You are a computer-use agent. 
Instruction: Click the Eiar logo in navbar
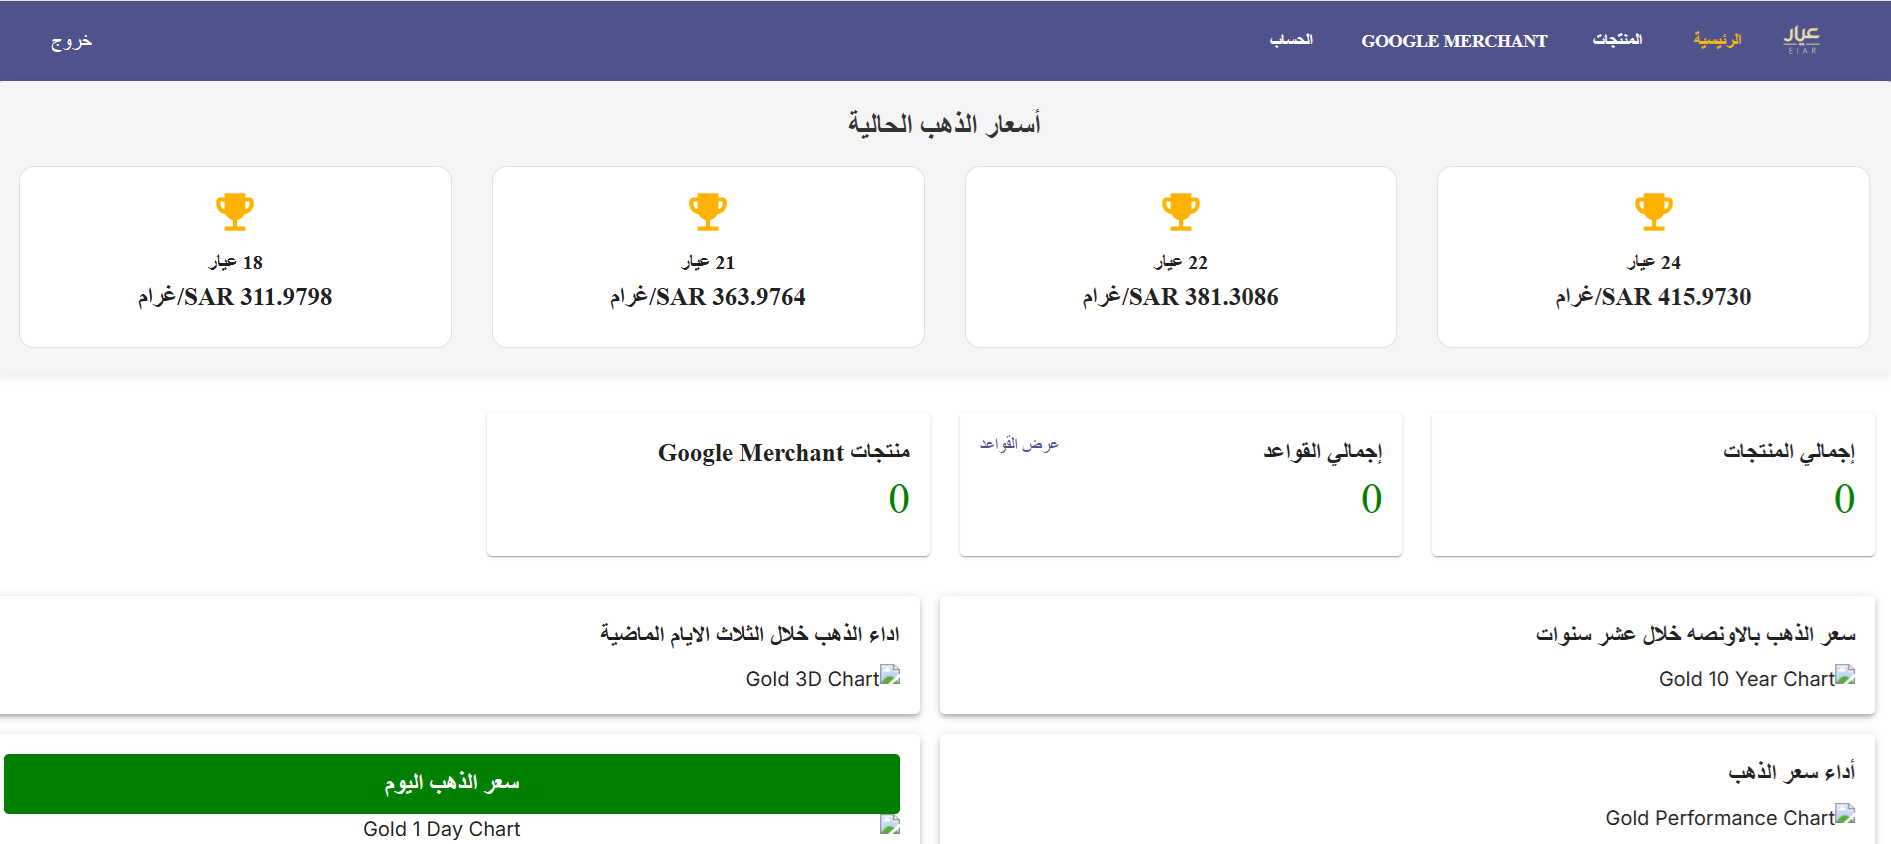tap(1801, 40)
